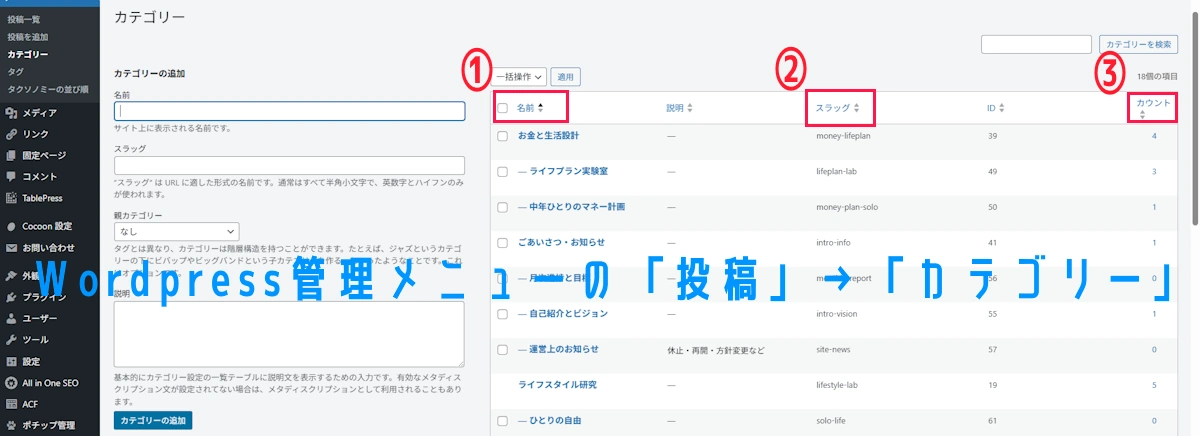Click description 休止・再開・方針変更など

click(715, 350)
